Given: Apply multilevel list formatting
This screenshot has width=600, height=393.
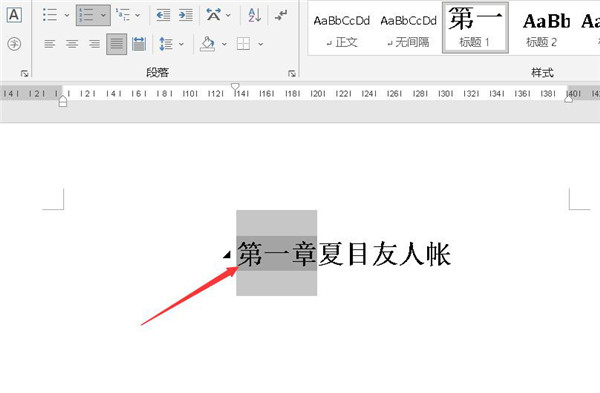Looking at the screenshot, I should tap(123, 15).
